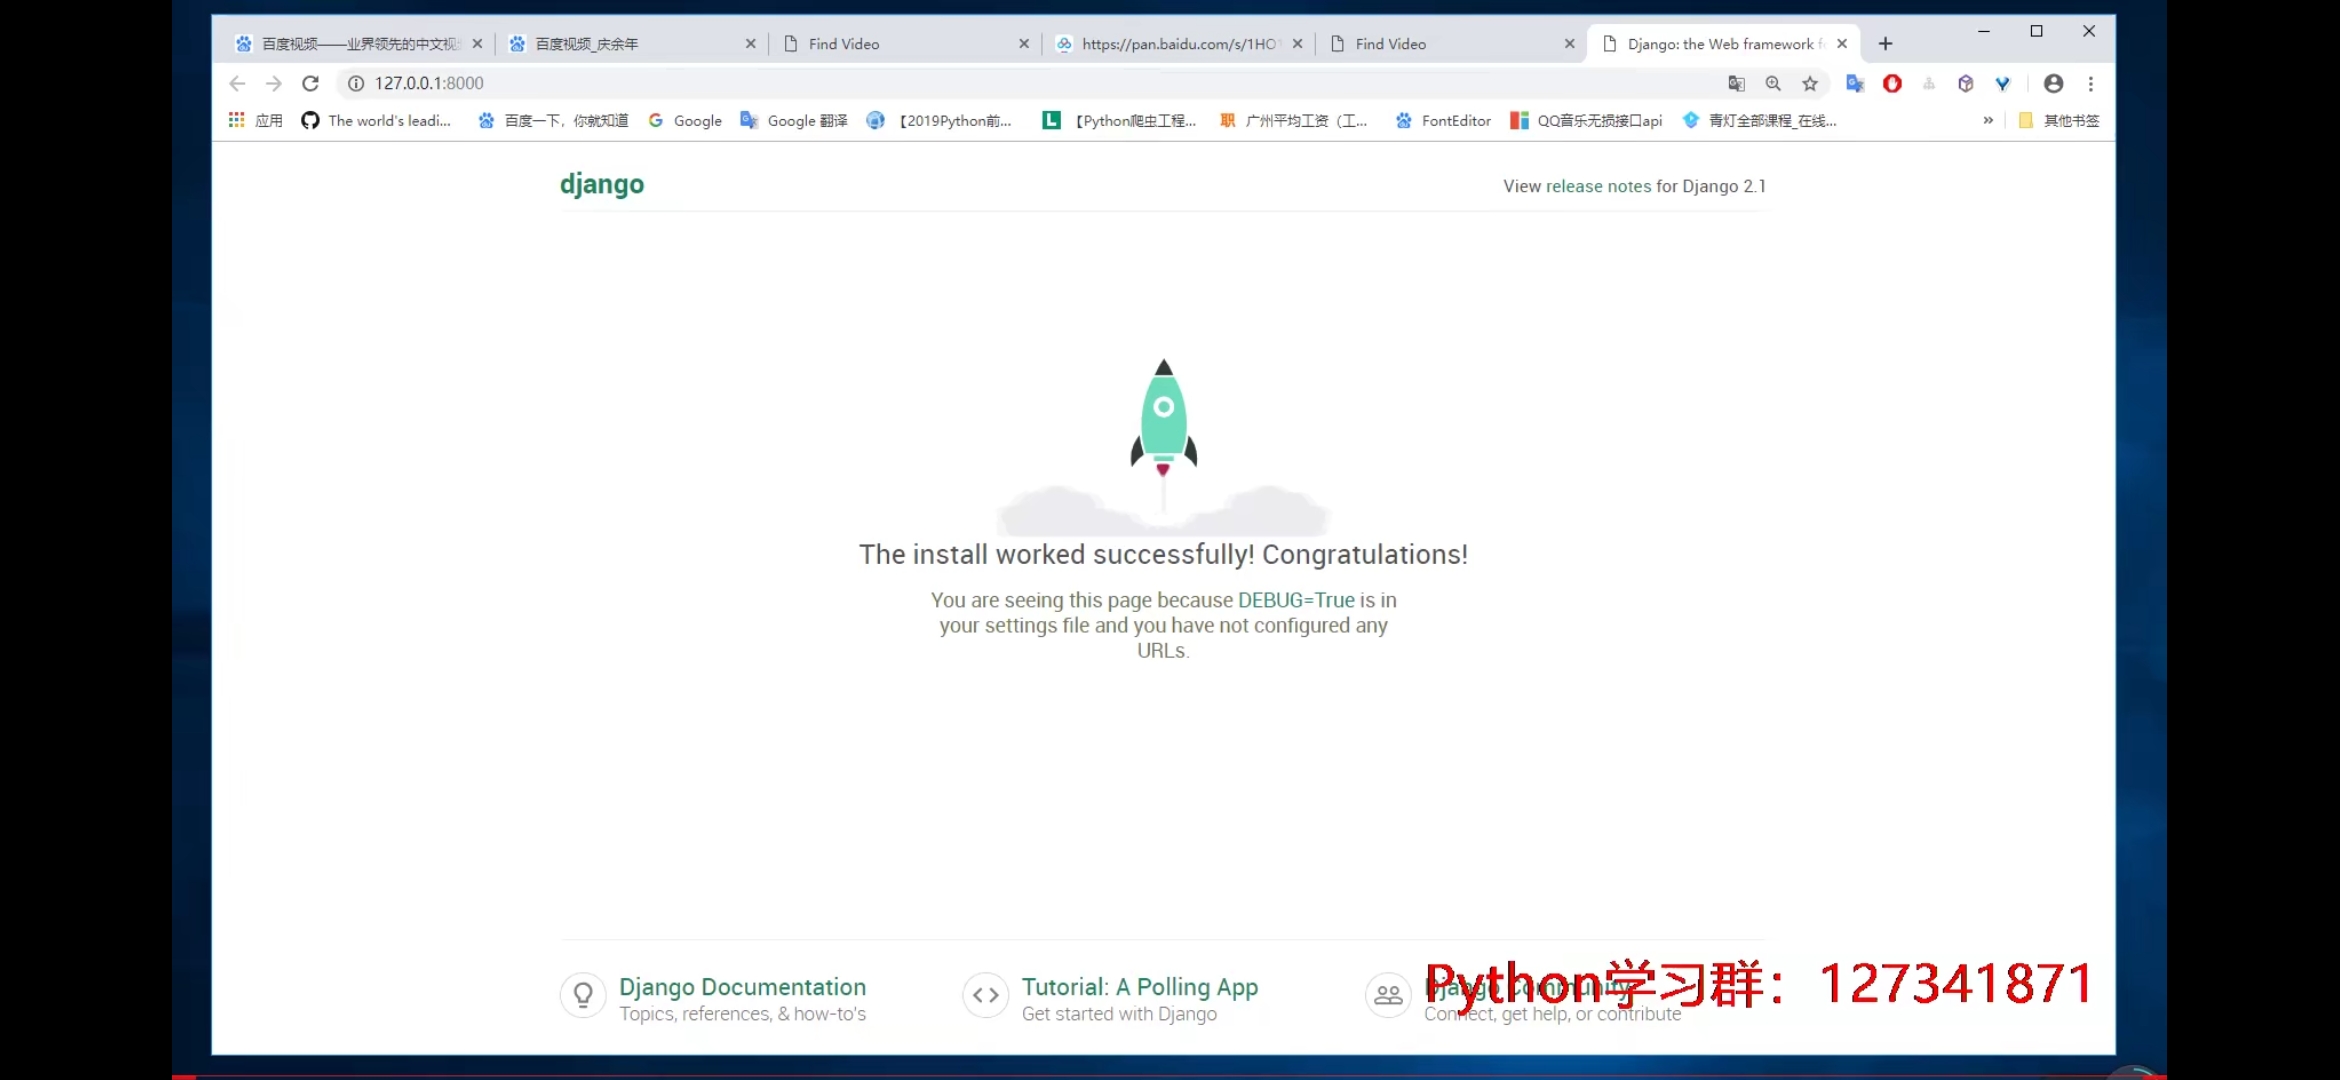Viewport: 2340px width, 1080px height.
Task: Open the release notes link
Action: tap(1598, 186)
